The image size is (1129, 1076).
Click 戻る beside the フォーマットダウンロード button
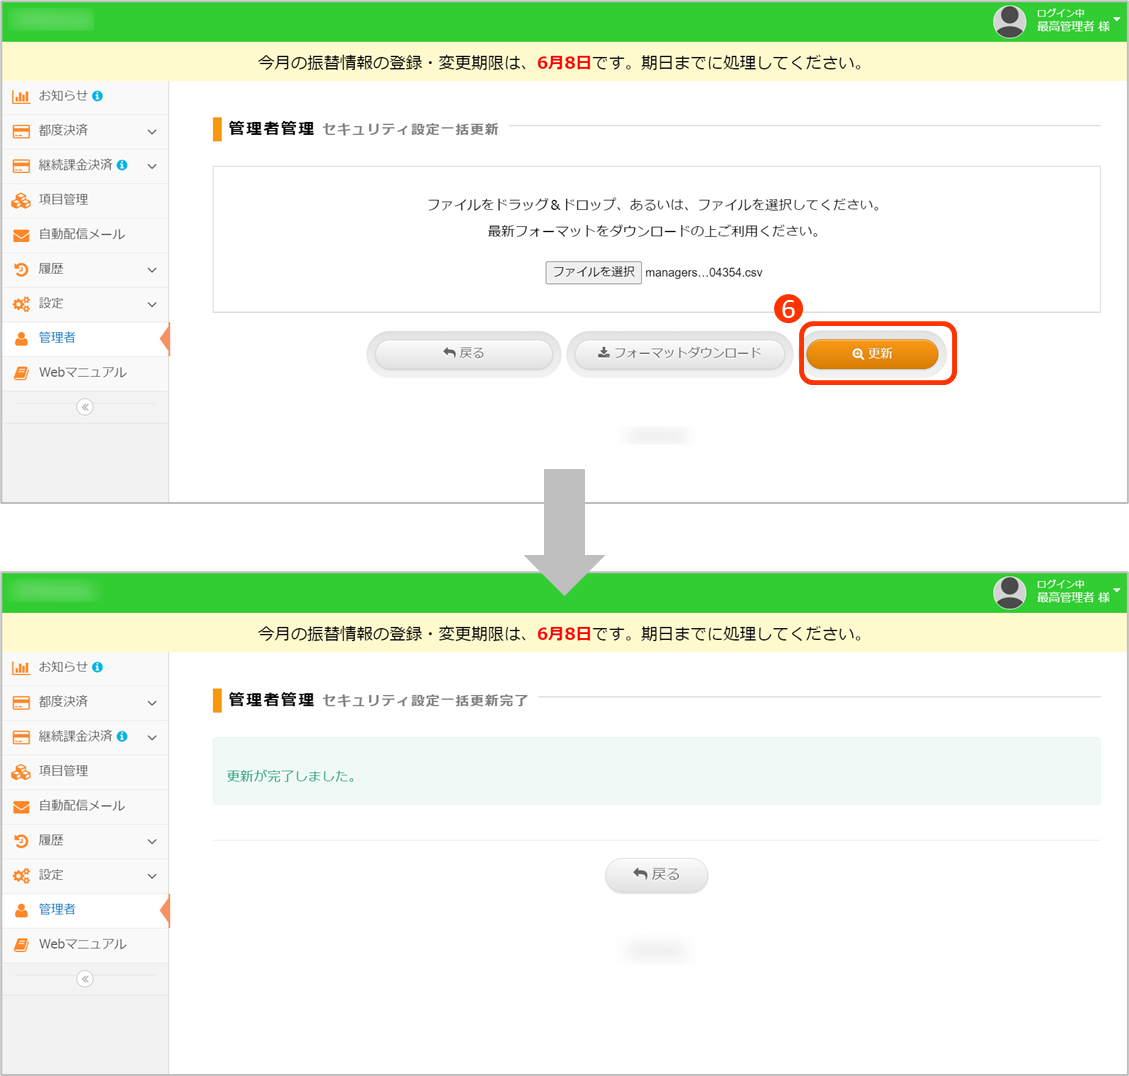(x=463, y=354)
